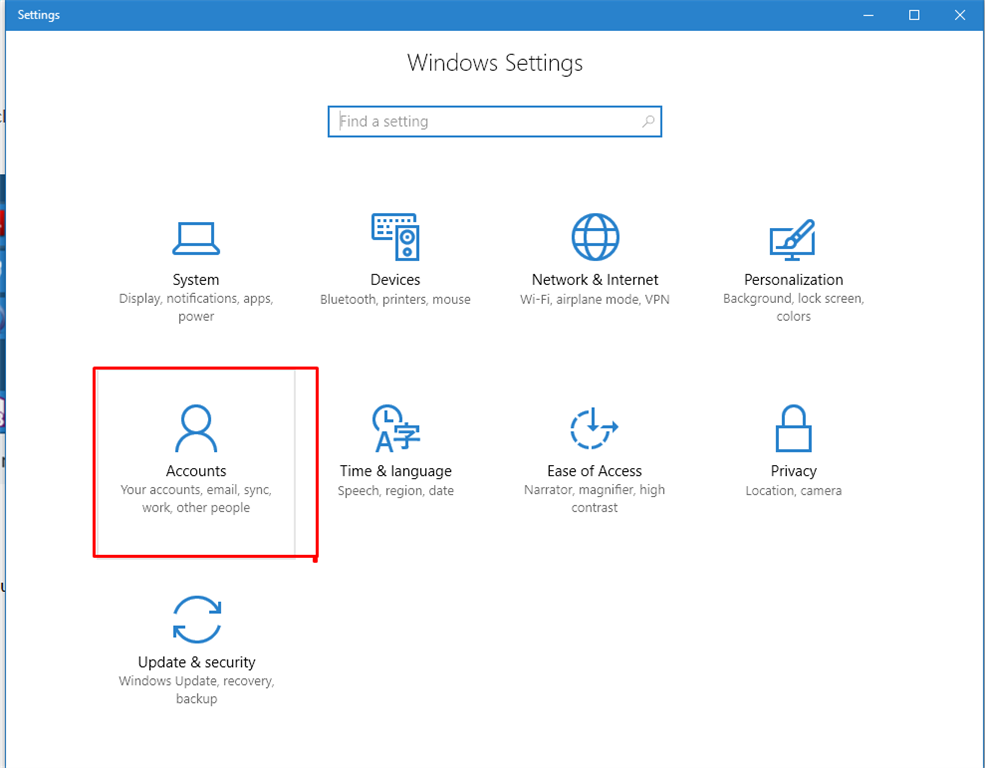Click the Time & language label
985x768 pixels.
pos(396,471)
